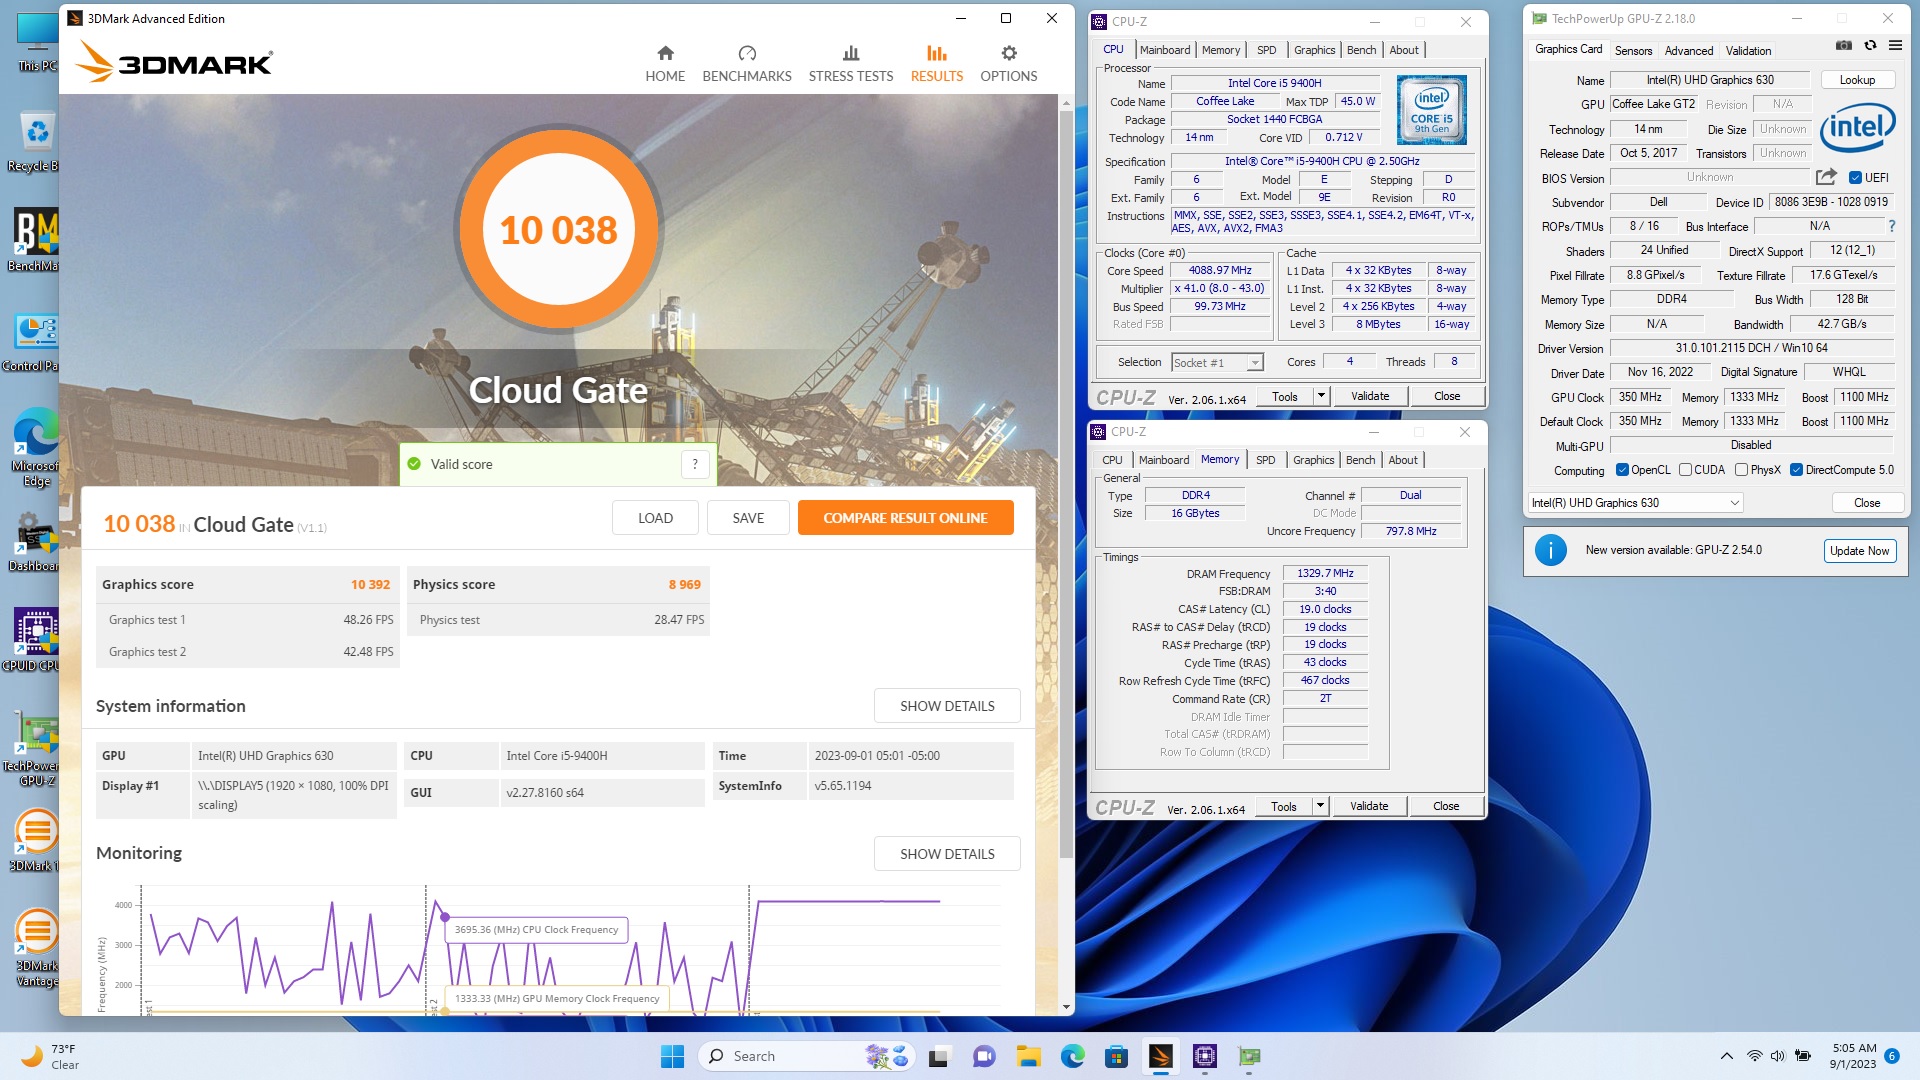Viewport: 1920px width, 1080px height.
Task: Open Validation tab in GPU-Z
Action: pyautogui.click(x=1748, y=51)
